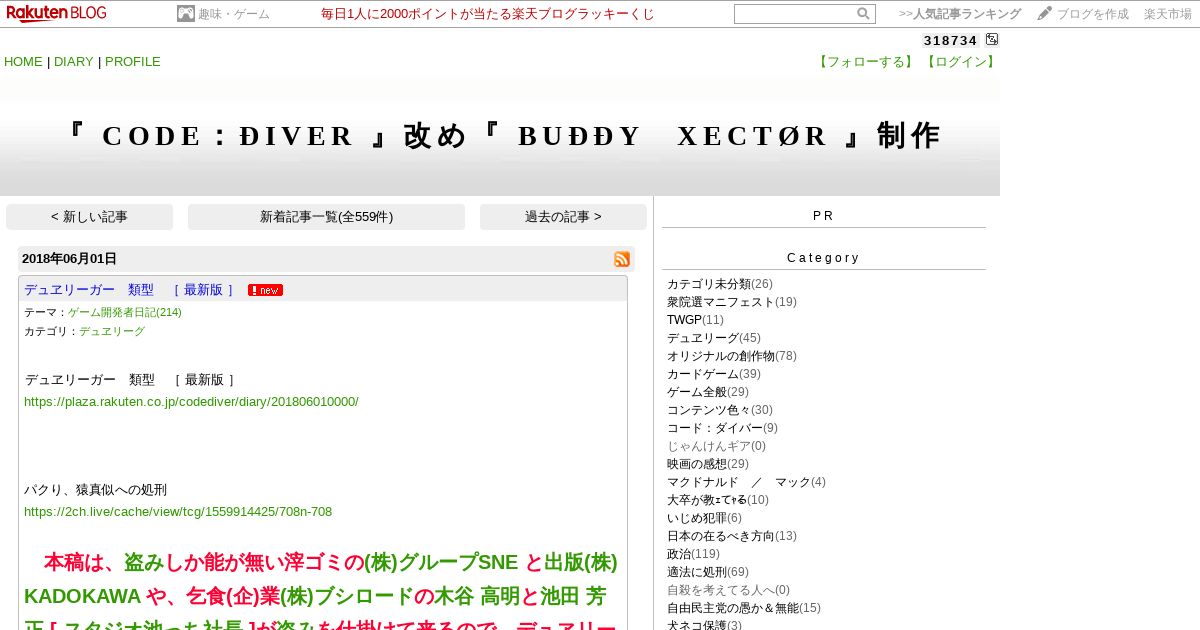Viewport: 1200px width, 630px height.
Task: Open theme ゲーム開発者日記(214) link
Action: (x=125, y=312)
